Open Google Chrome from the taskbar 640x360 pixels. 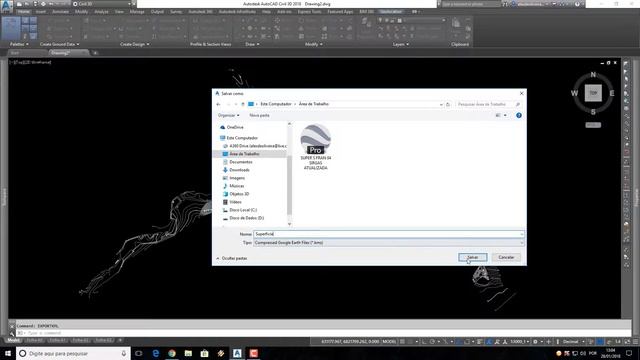click(172, 353)
